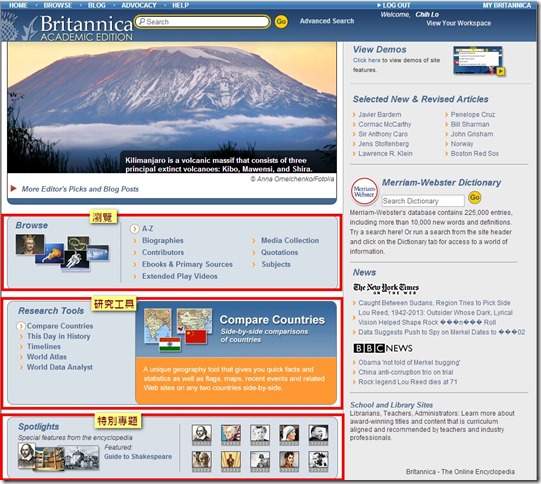
Task: Click inside the Search Dictionary input field
Action: [x=423, y=201]
